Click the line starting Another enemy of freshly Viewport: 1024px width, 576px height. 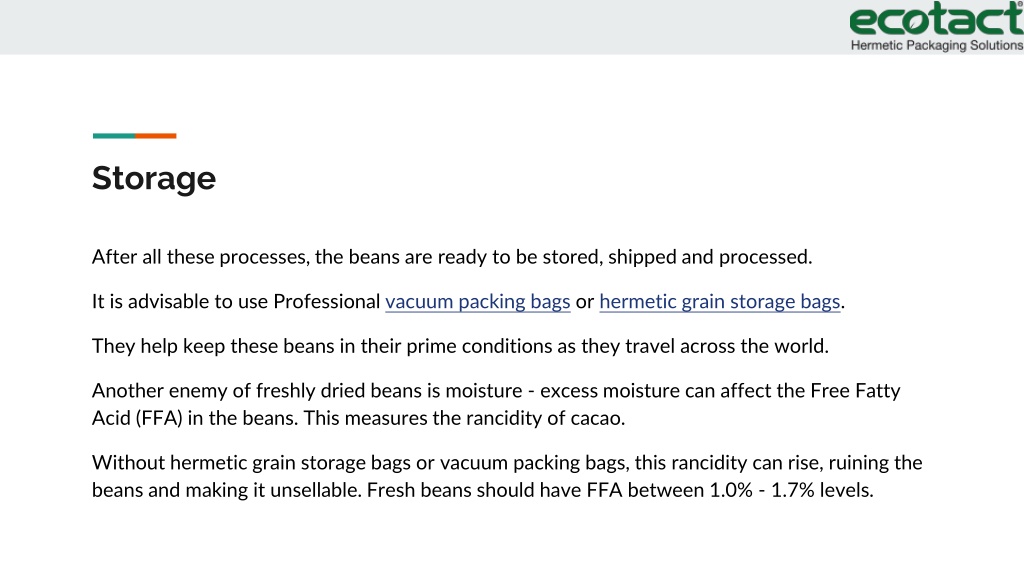coord(496,391)
